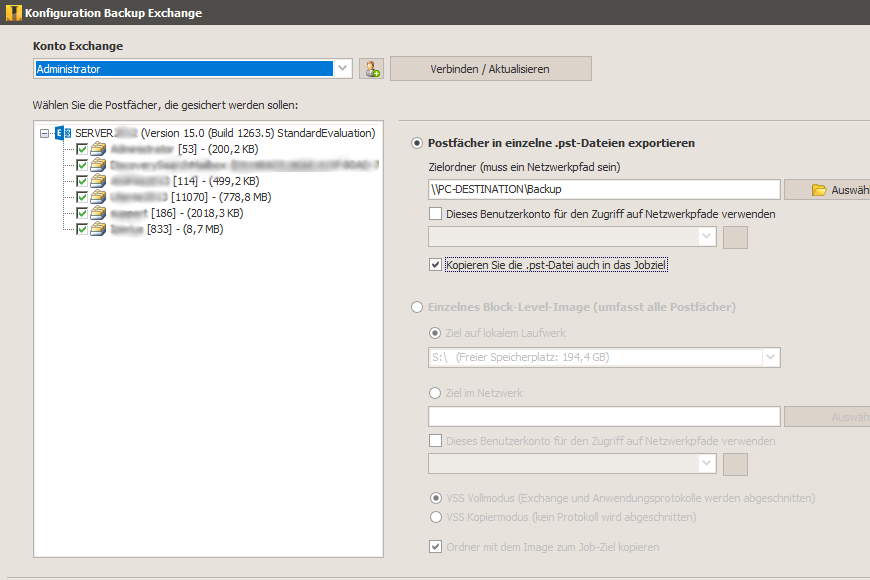The height and width of the screenshot is (580, 870).
Task: Click the 'Konfiguration Backup Exchange' window title
Action: coord(113,13)
